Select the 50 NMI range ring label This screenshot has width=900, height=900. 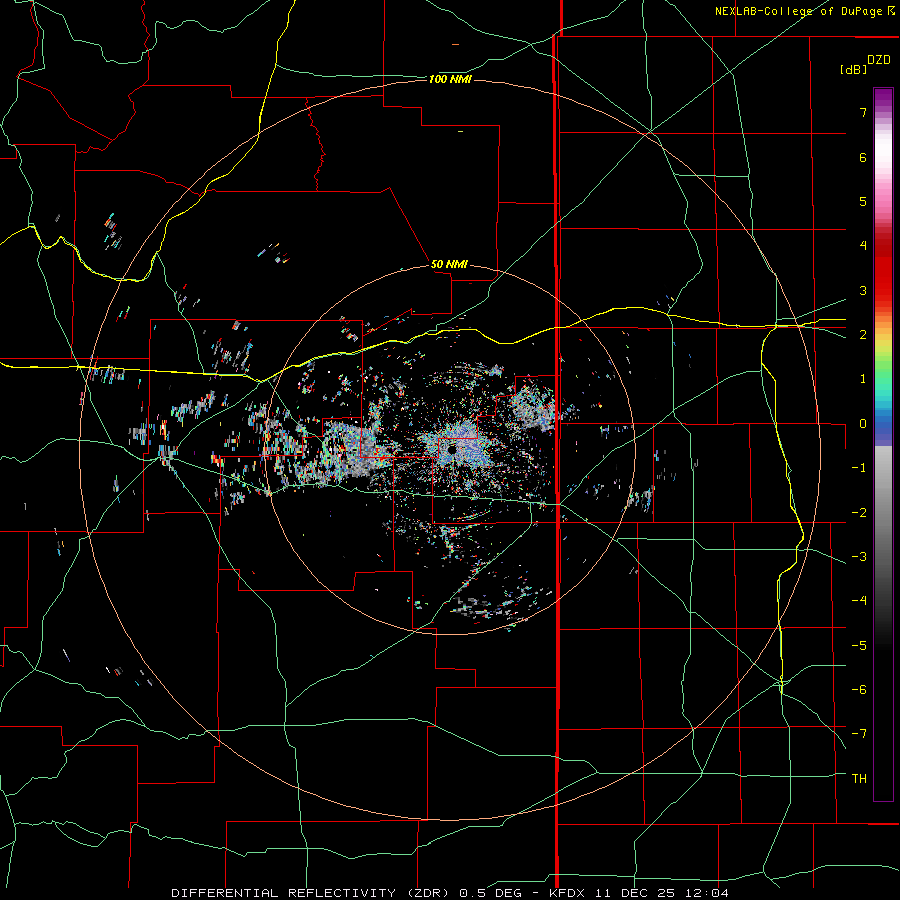[449, 264]
